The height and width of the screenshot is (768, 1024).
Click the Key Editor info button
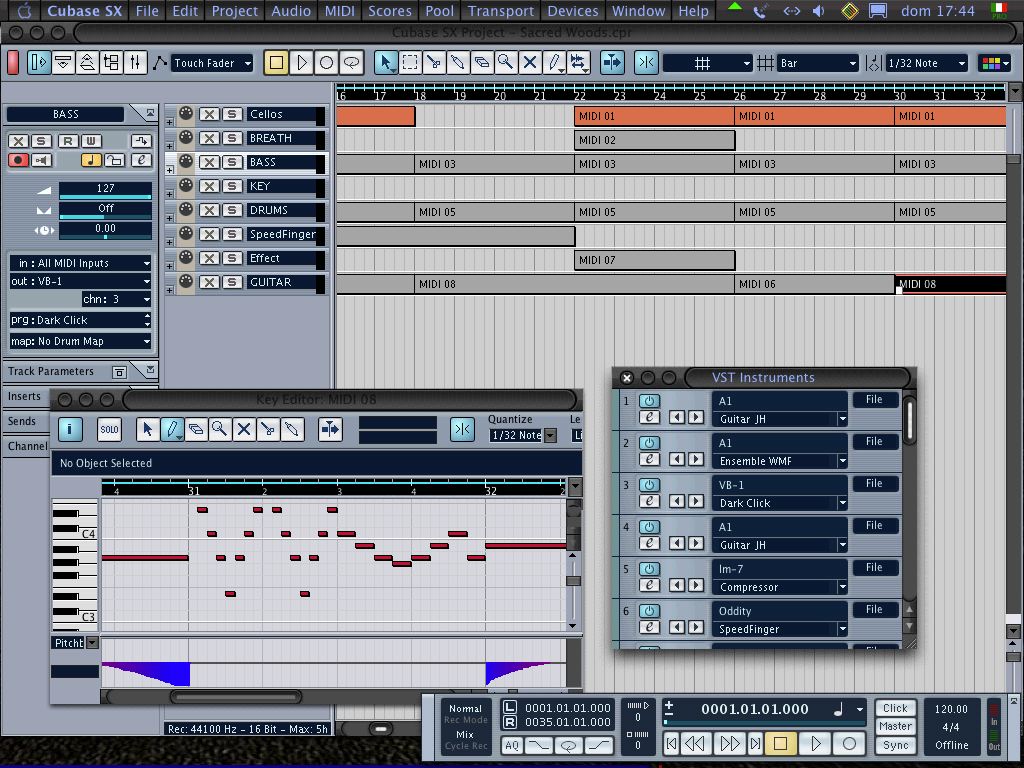[x=70, y=429]
